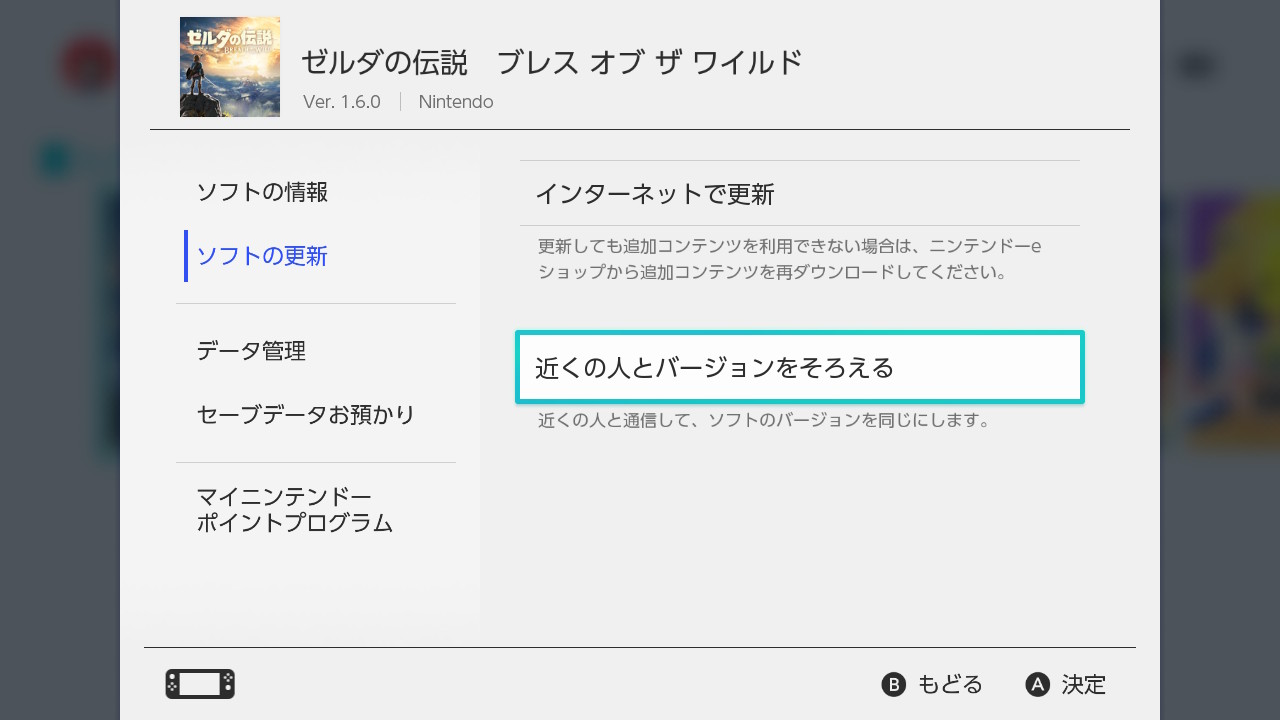
Task: Click the Nintendo publisher label
Action: (456, 102)
